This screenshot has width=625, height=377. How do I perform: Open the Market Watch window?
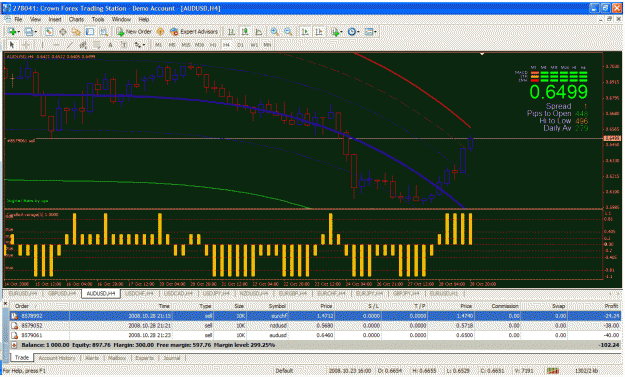click(49, 32)
